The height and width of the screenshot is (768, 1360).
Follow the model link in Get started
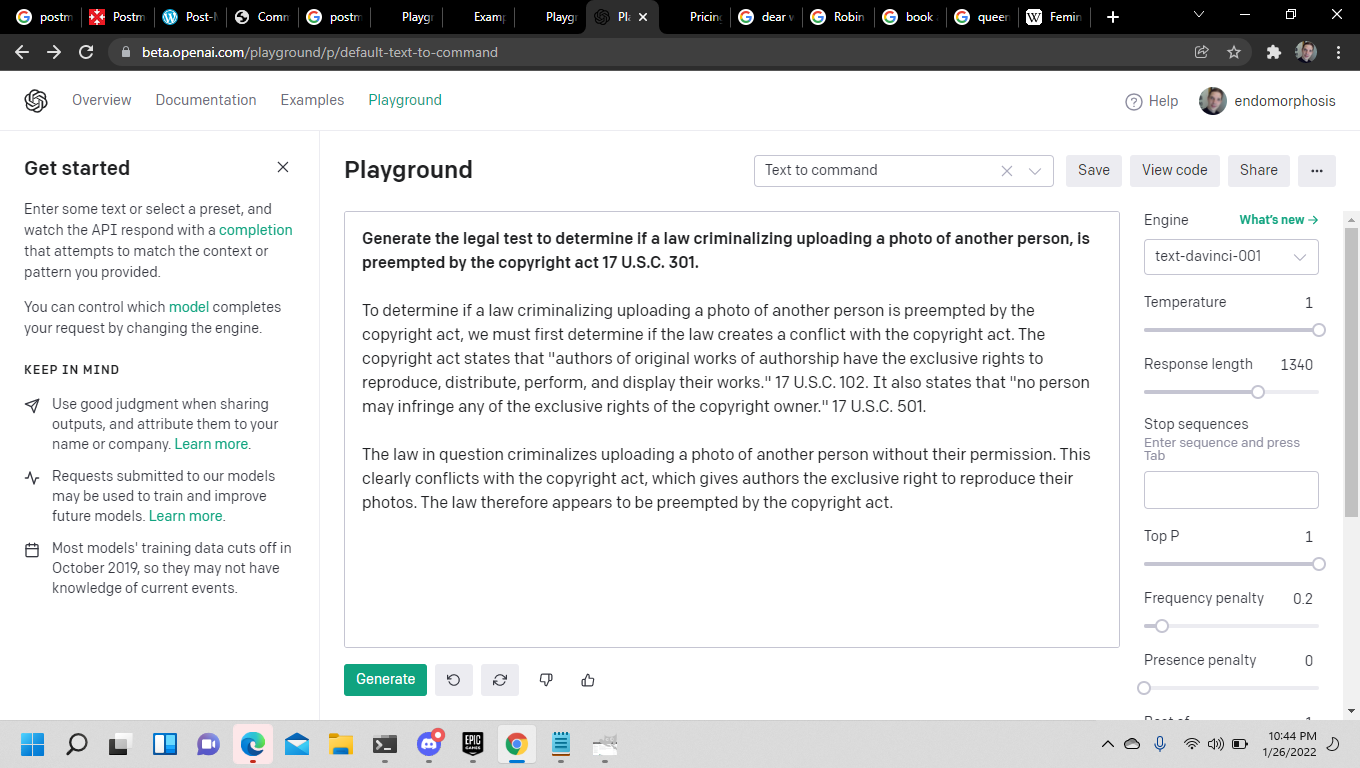click(x=188, y=307)
